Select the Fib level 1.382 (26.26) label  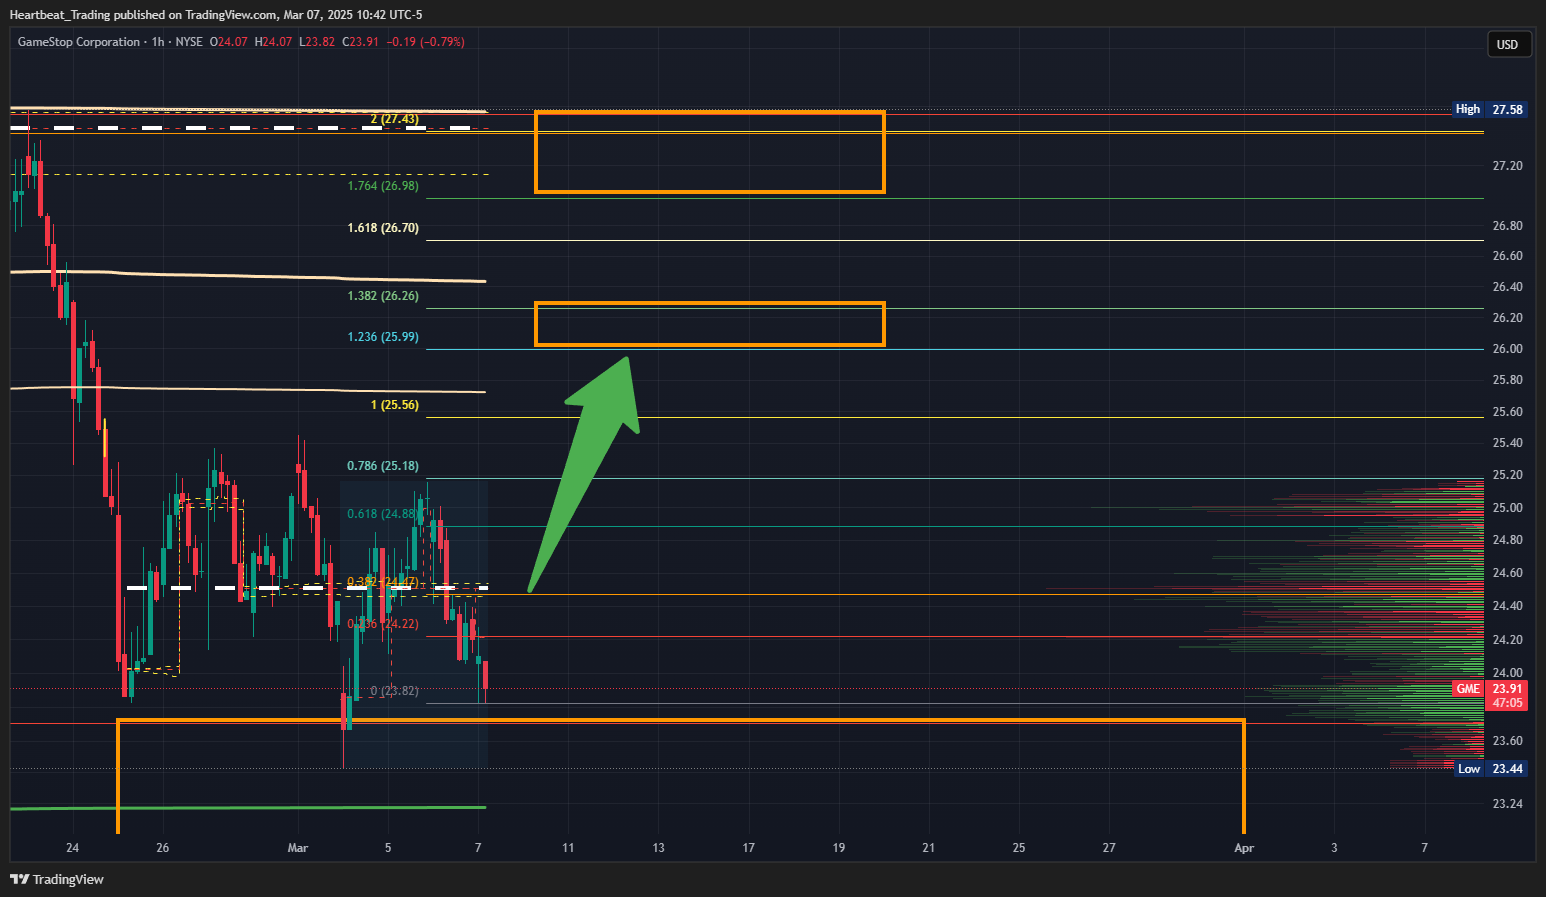(x=383, y=296)
